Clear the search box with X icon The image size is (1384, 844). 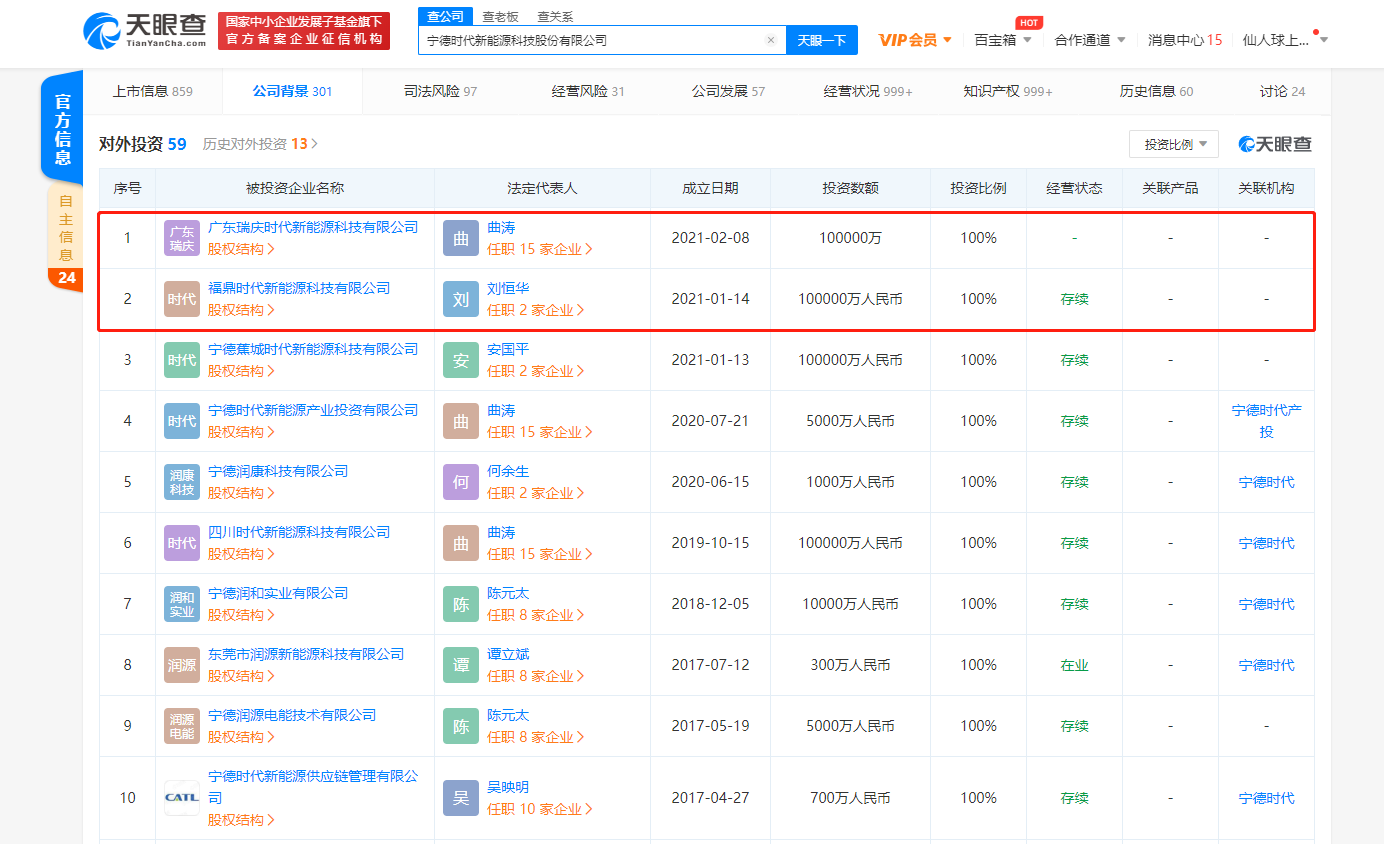pyautogui.click(x=770, y=41)
